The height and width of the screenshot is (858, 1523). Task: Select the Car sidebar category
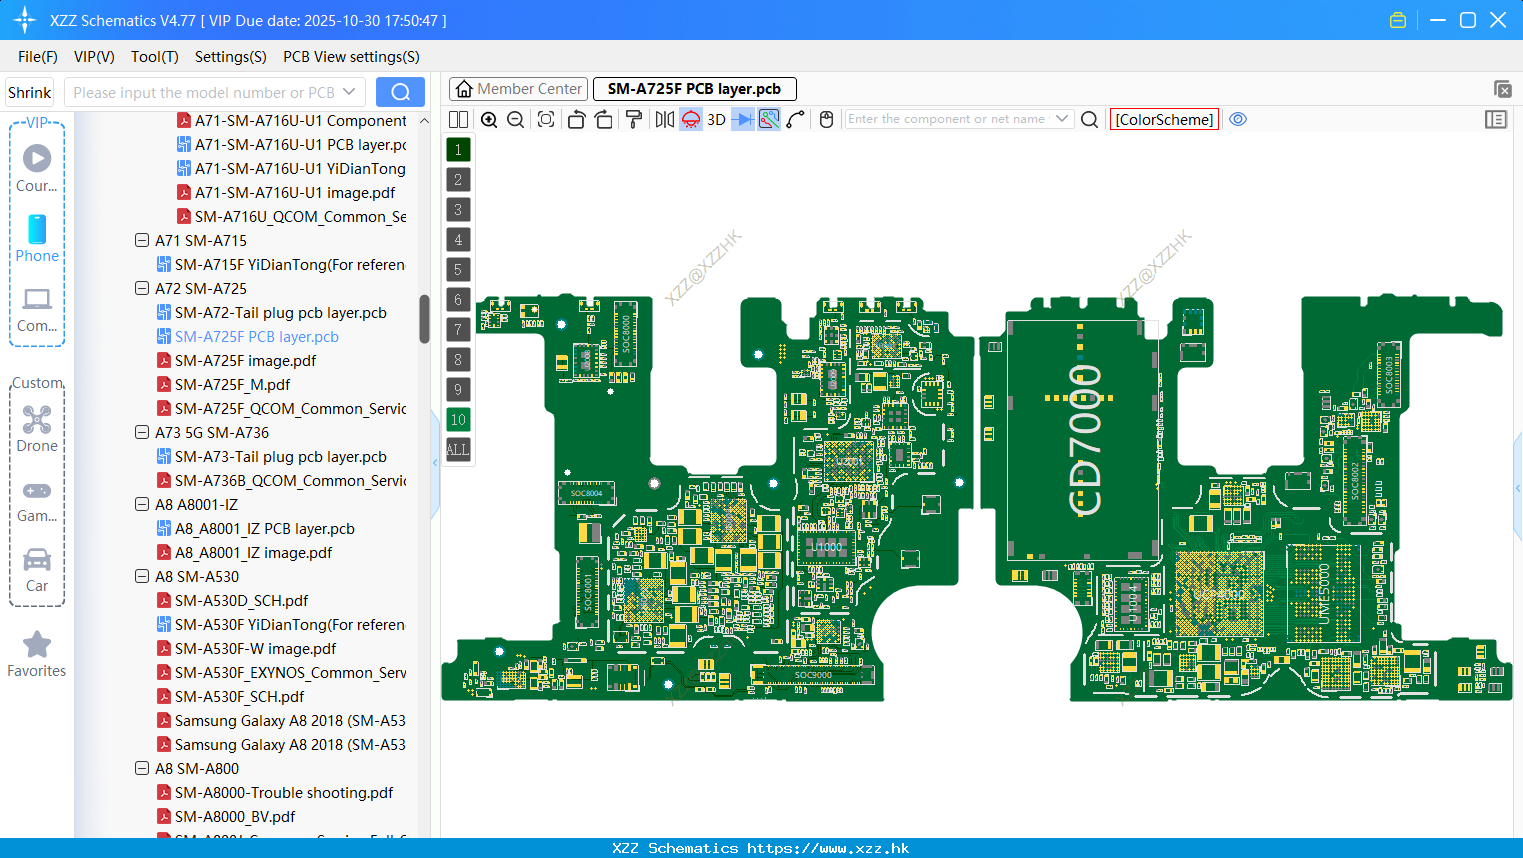click(x=37, y=570)
